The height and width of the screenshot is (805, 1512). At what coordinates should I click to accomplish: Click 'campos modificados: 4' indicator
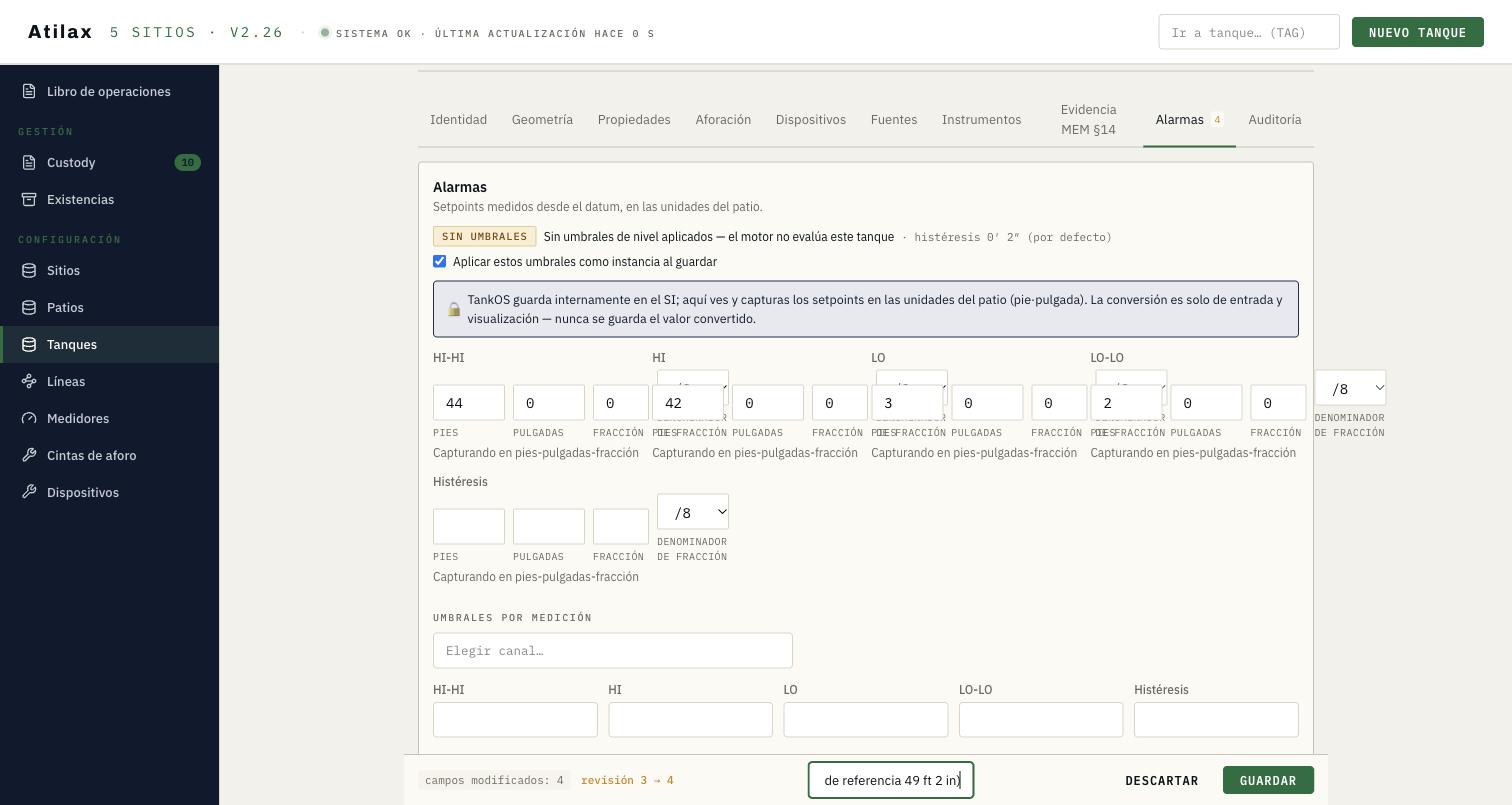[494, 780]
